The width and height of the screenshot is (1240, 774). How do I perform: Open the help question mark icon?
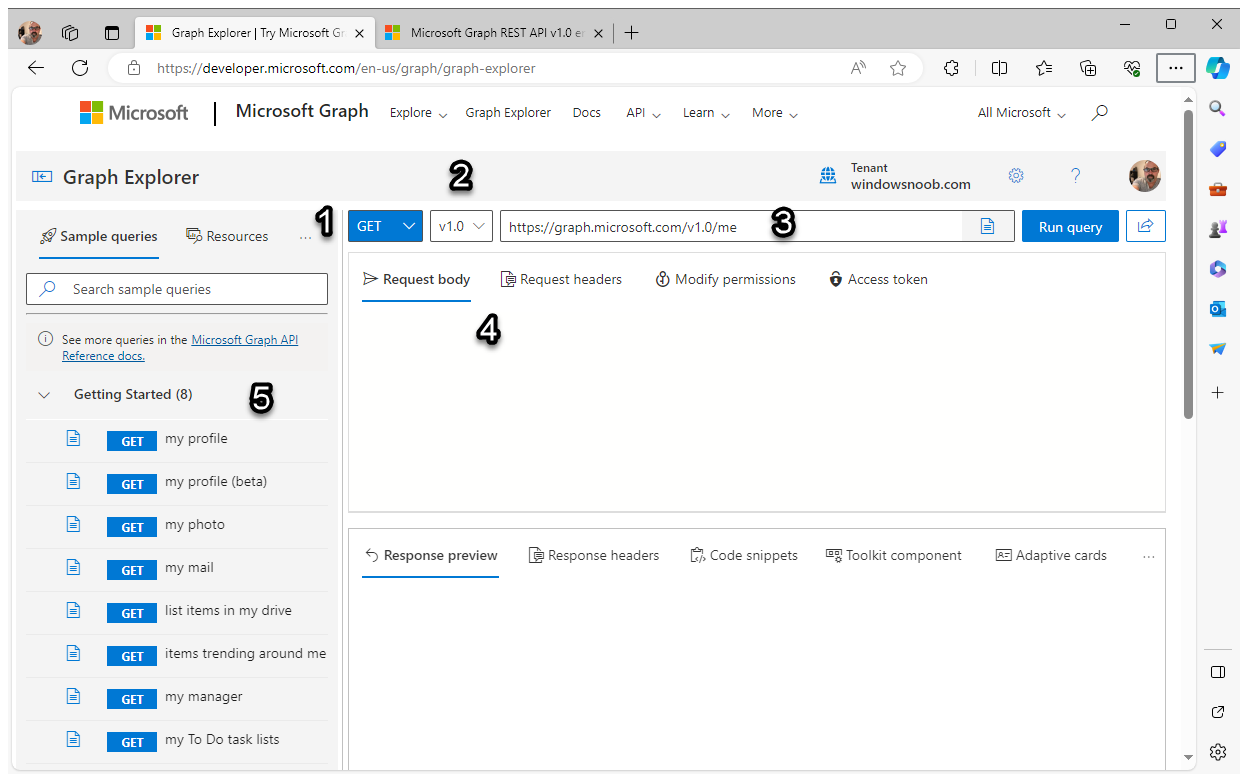click(1076, 176)
